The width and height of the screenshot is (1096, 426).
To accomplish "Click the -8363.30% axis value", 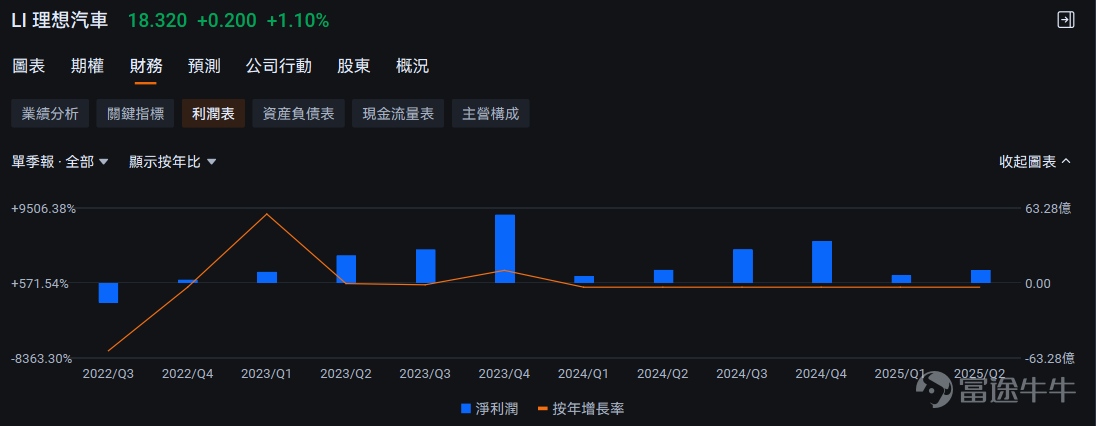I will pos(42,359).
